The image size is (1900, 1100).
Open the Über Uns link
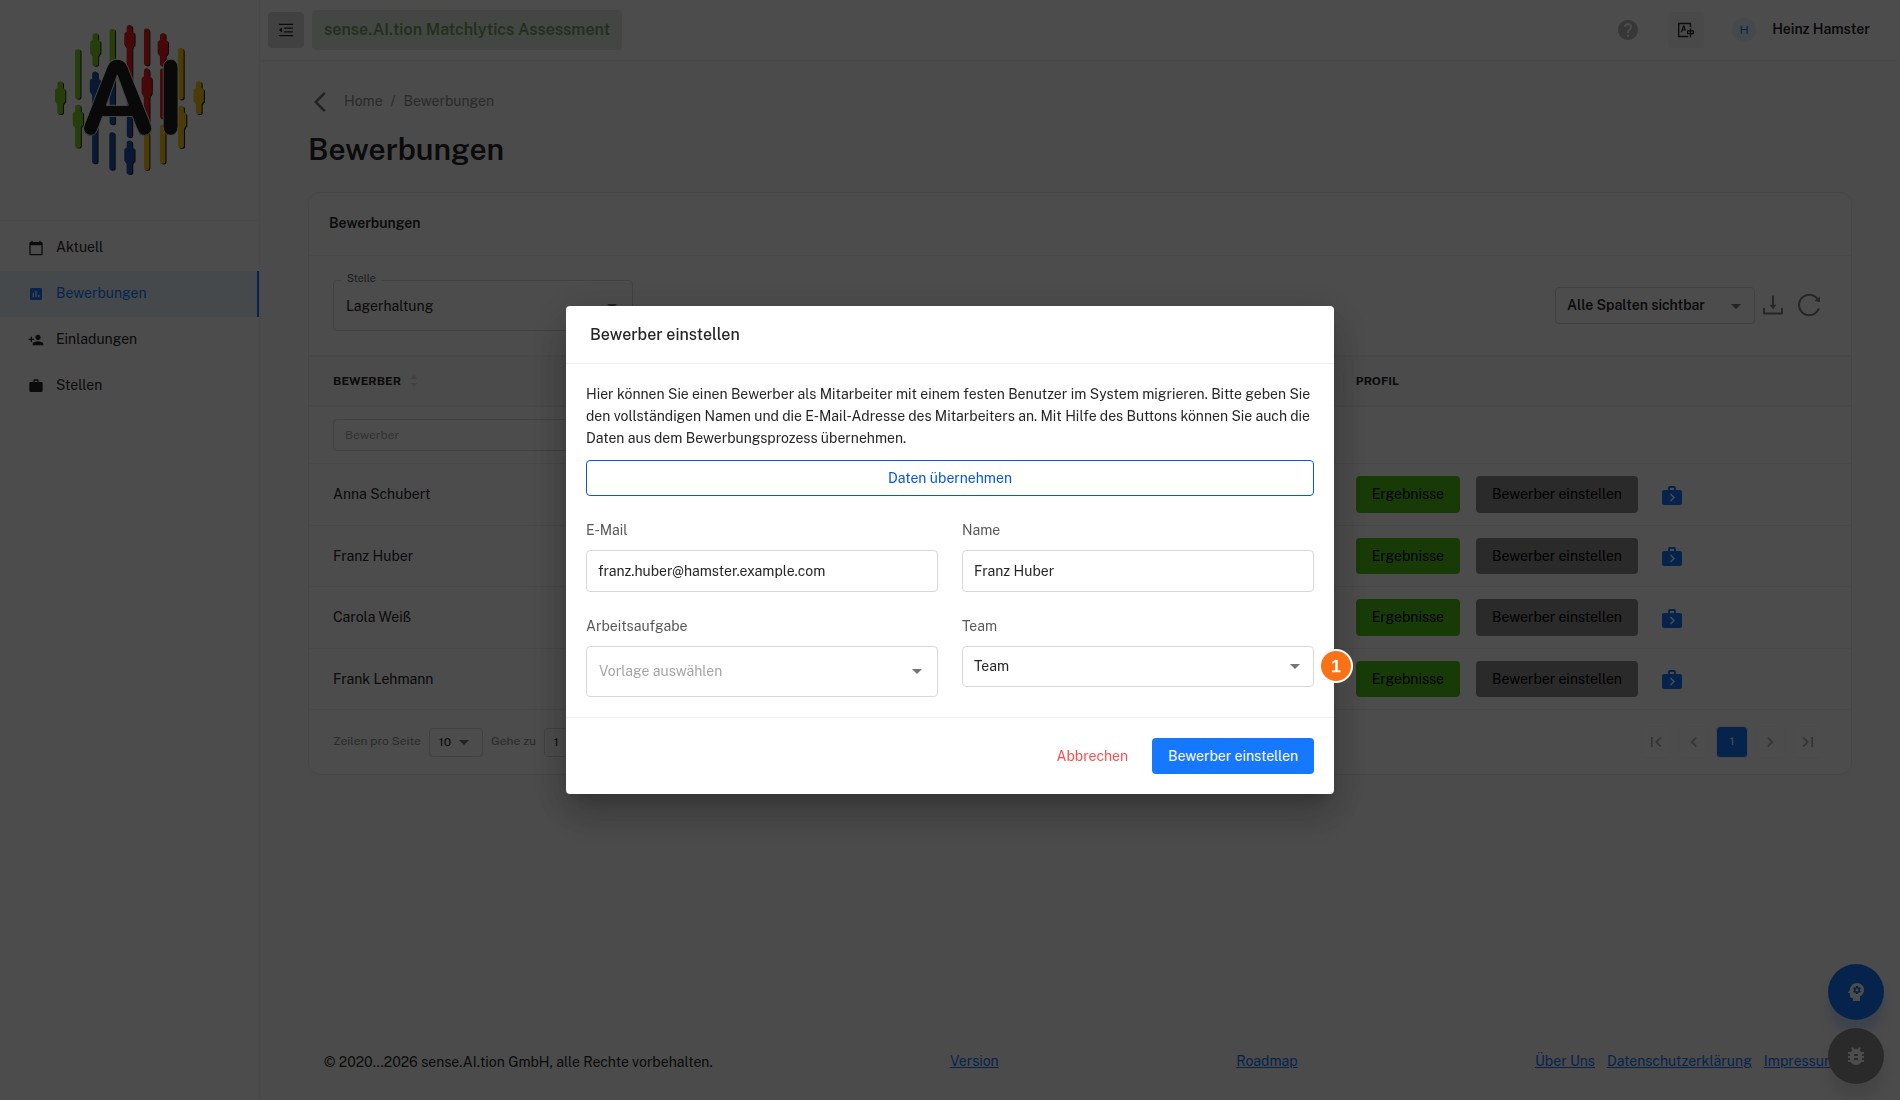pos(1565,1061)
